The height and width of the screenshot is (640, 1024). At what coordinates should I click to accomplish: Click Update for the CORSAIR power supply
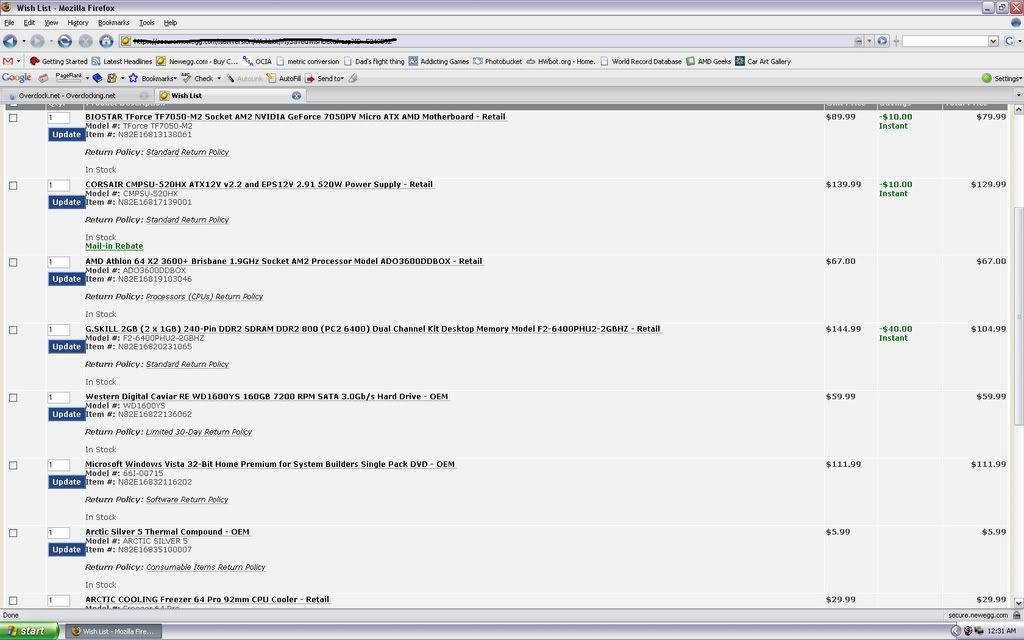click(67, 202)
